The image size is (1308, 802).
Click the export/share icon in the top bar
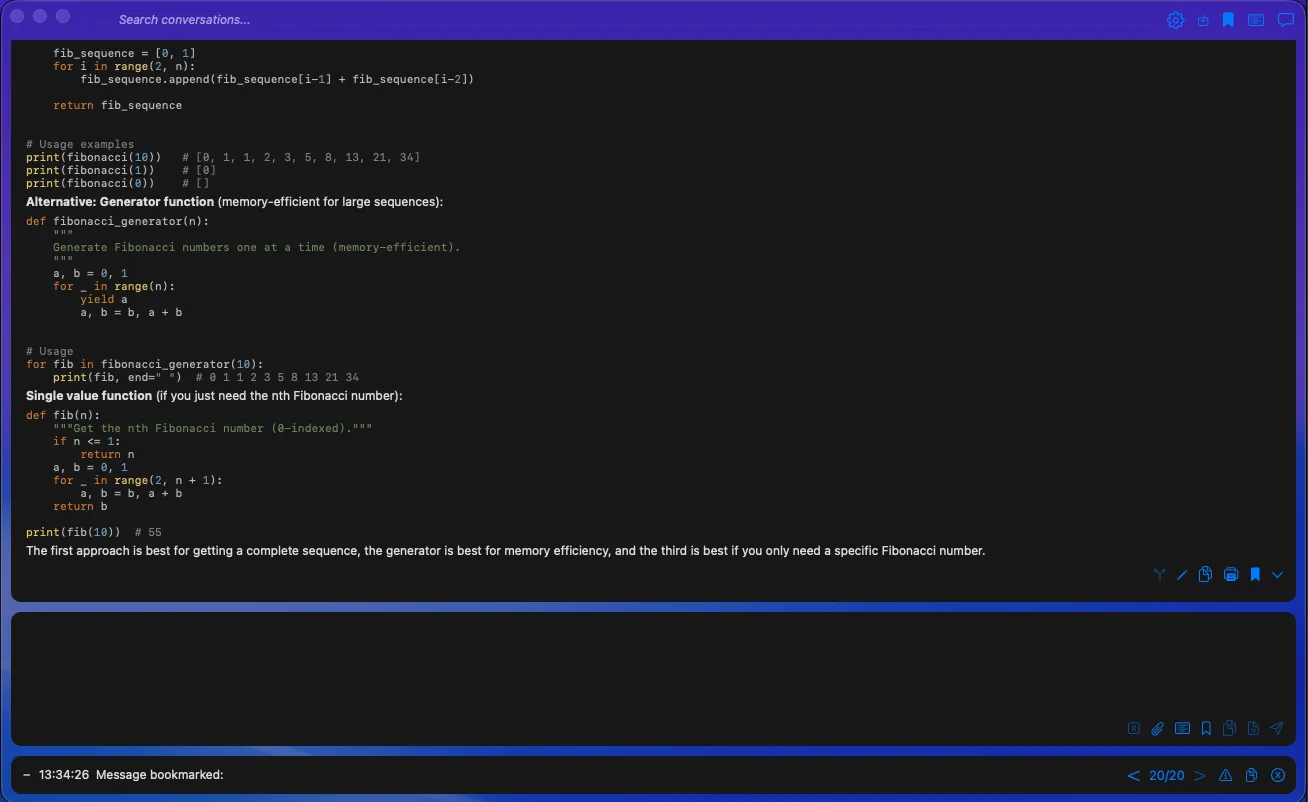point(1203,19)
